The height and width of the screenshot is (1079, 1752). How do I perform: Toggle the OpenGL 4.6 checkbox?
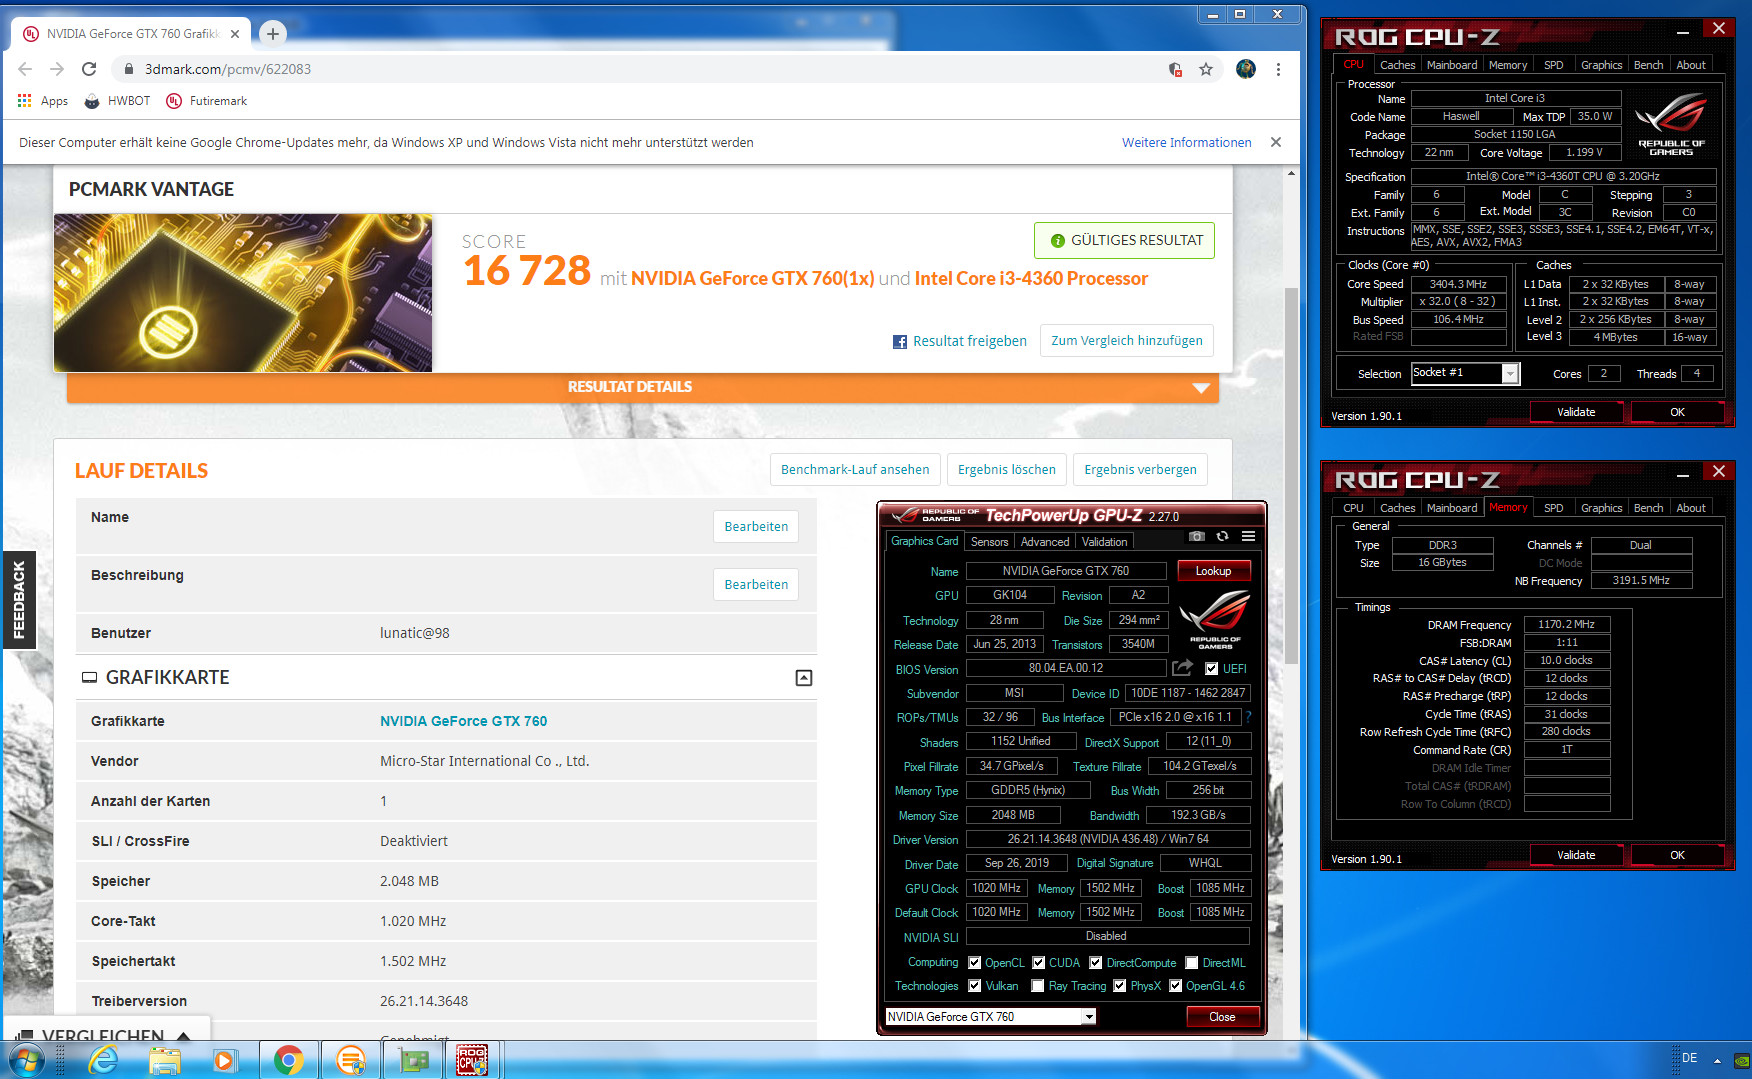(x=1176, y=986)
